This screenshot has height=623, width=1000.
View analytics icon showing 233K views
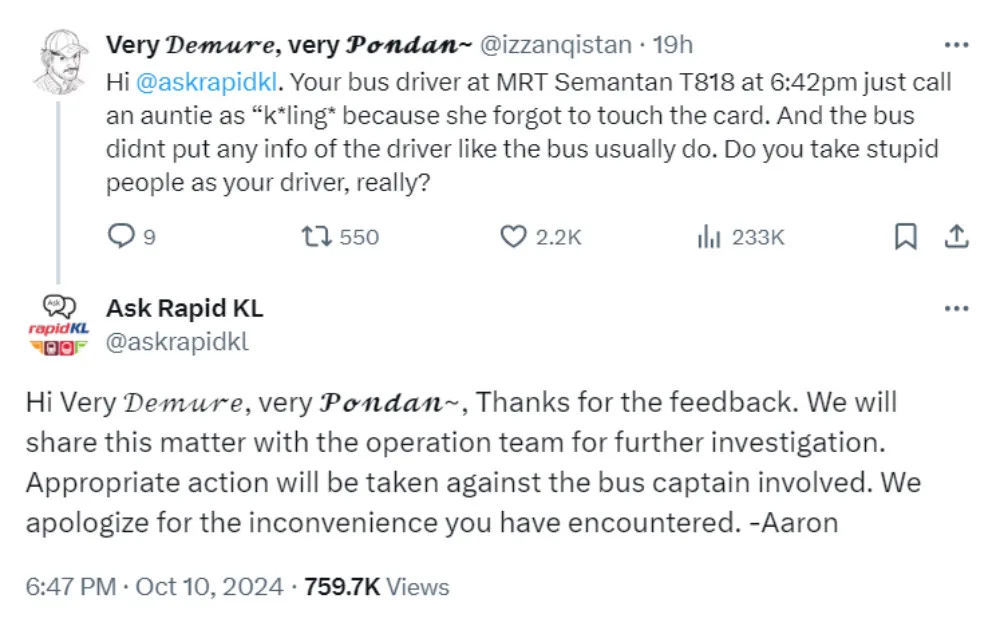tap(709, 237)
